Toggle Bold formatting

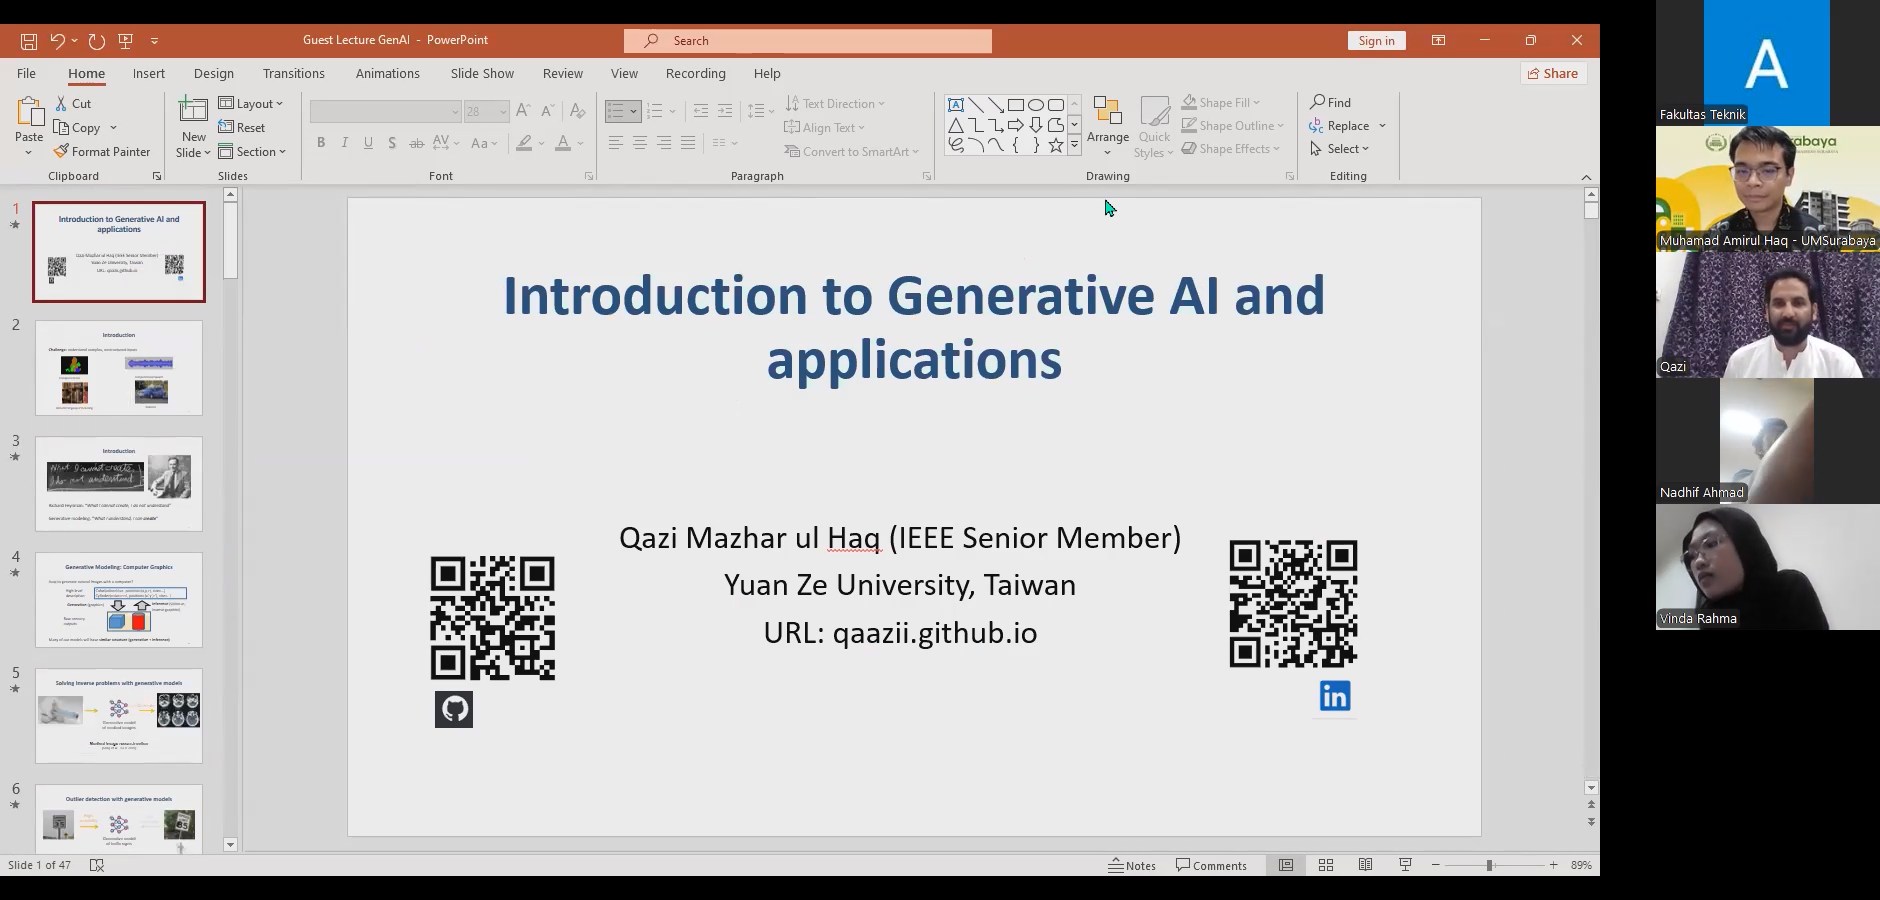(x=321, y=143)
